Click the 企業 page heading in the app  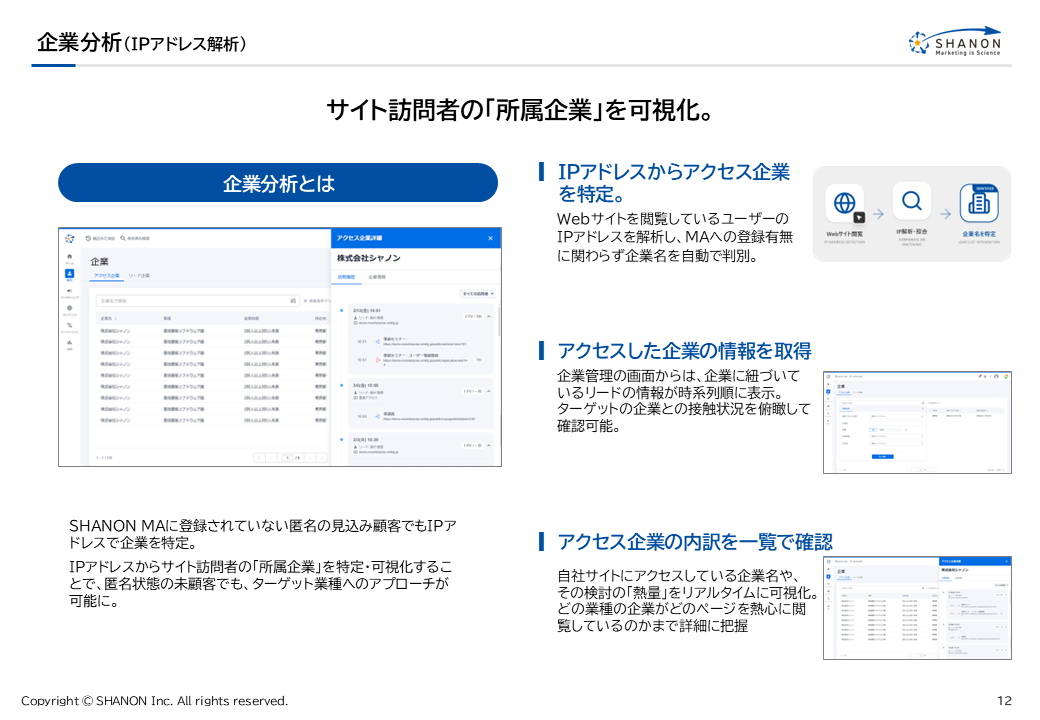[99, 261]
